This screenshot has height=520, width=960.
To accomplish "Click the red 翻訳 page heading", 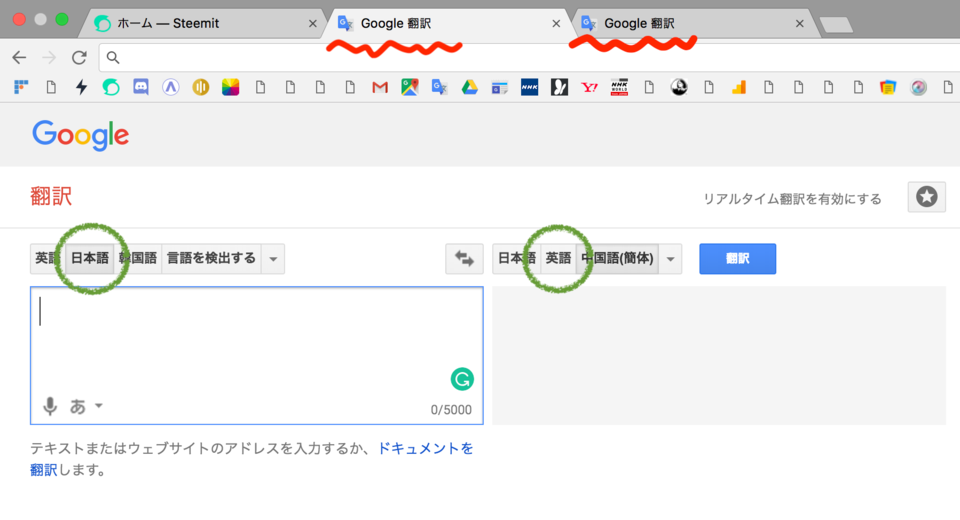I will click(51, 197).
